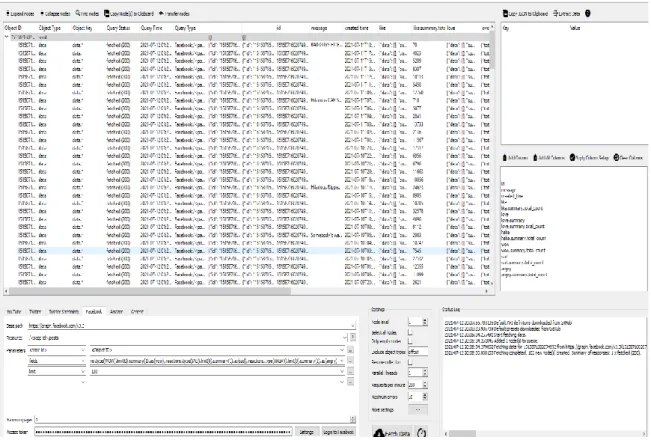
Task: Open the Base path dropdown
Action: point(353,326)
